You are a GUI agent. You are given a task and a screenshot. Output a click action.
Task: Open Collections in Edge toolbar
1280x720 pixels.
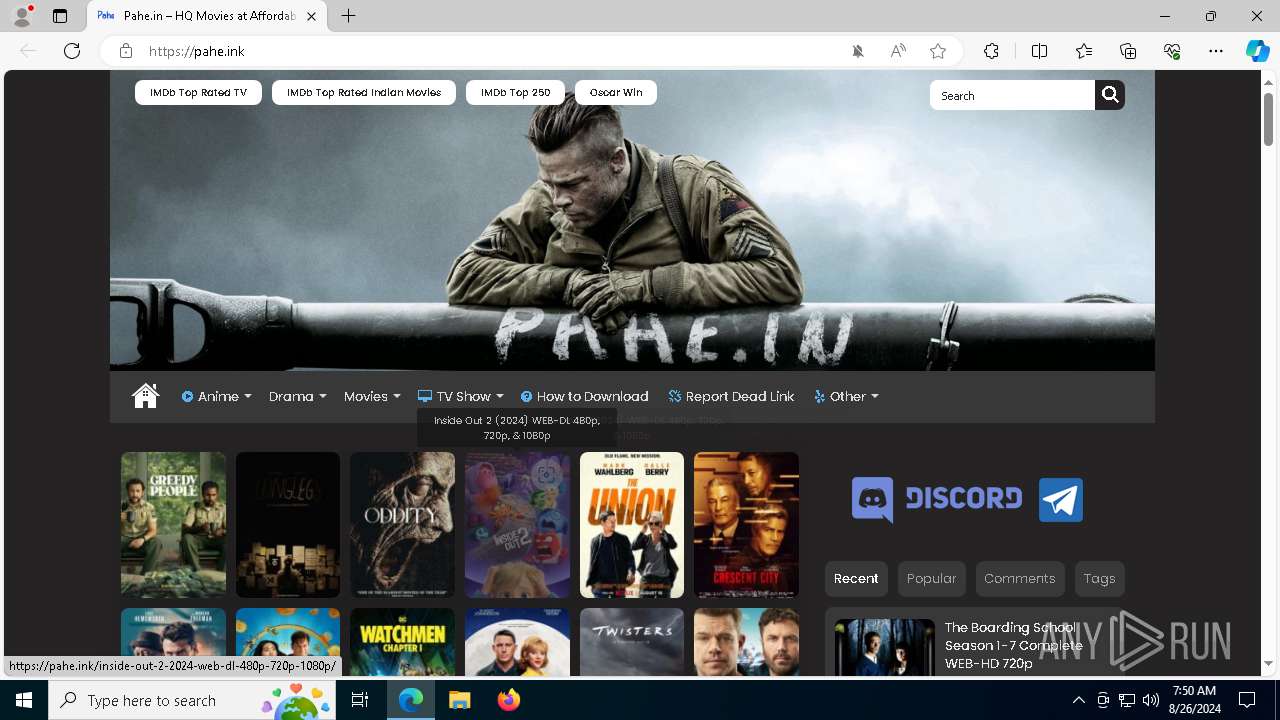(1128, 51)
